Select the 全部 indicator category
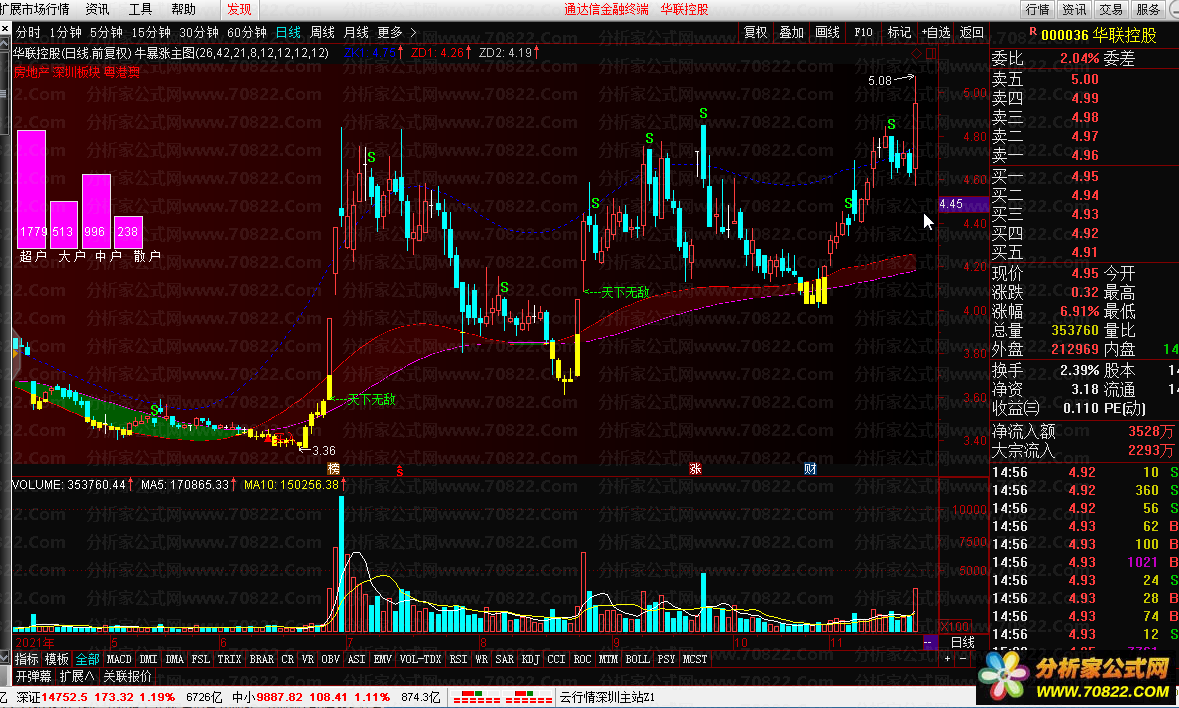 point(87,659)
